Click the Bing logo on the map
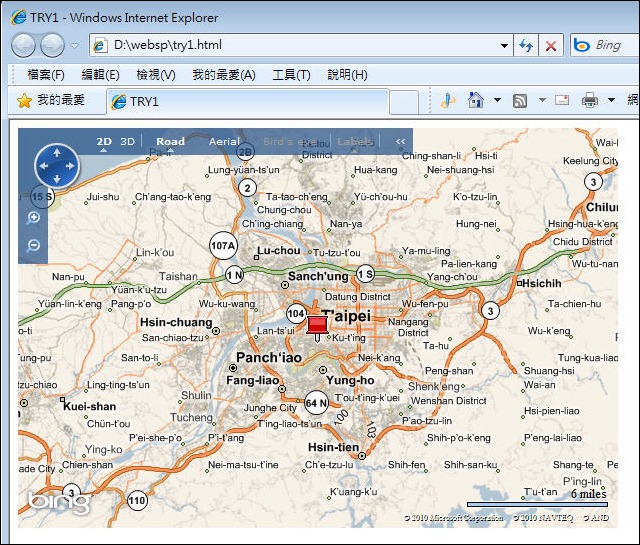 click(59, 503)
